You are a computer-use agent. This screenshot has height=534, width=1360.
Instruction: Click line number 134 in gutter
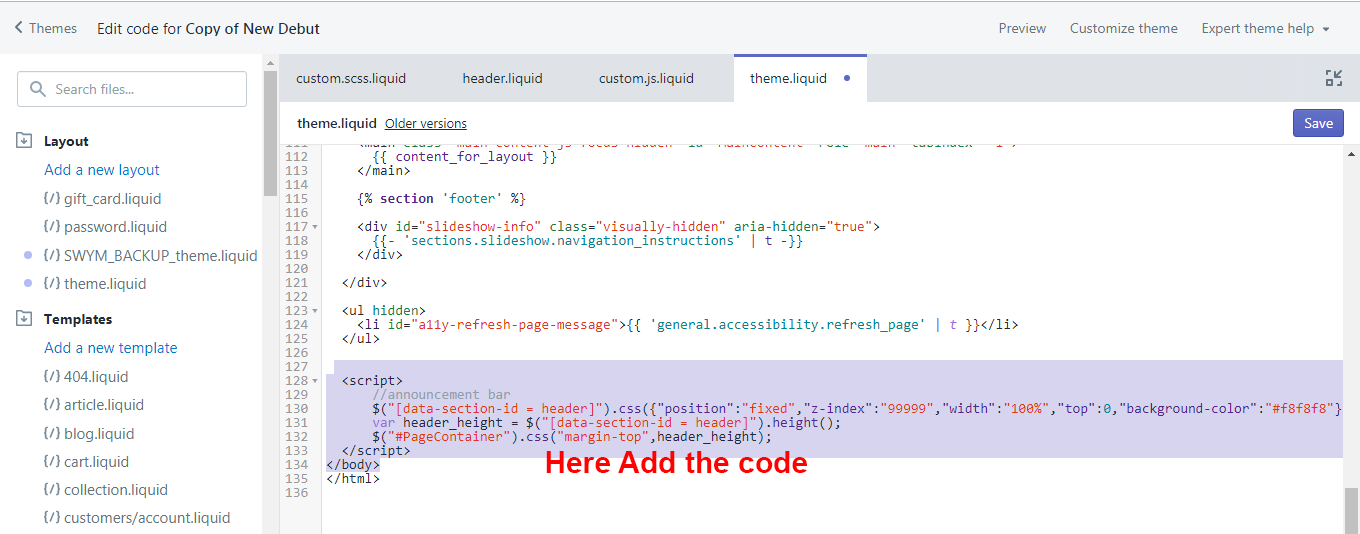[296, 465]
